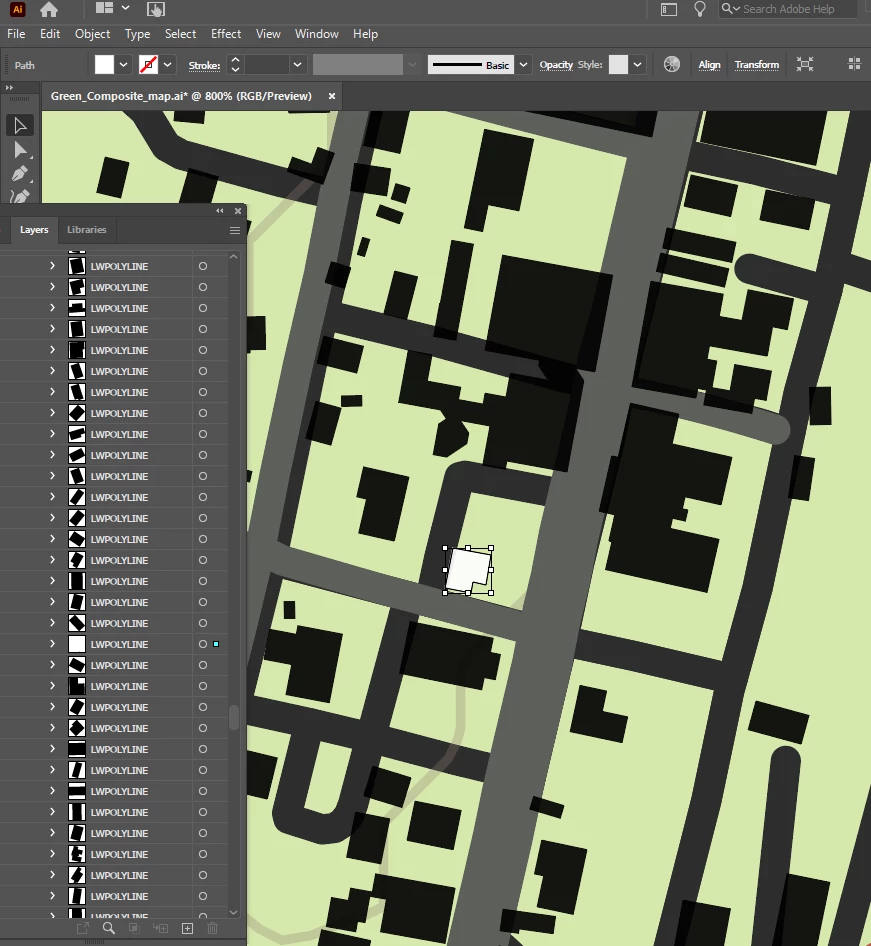The width and height of the screenshot is (871, 946).
Task: Open the Align panel link
Action: (709, 65)
